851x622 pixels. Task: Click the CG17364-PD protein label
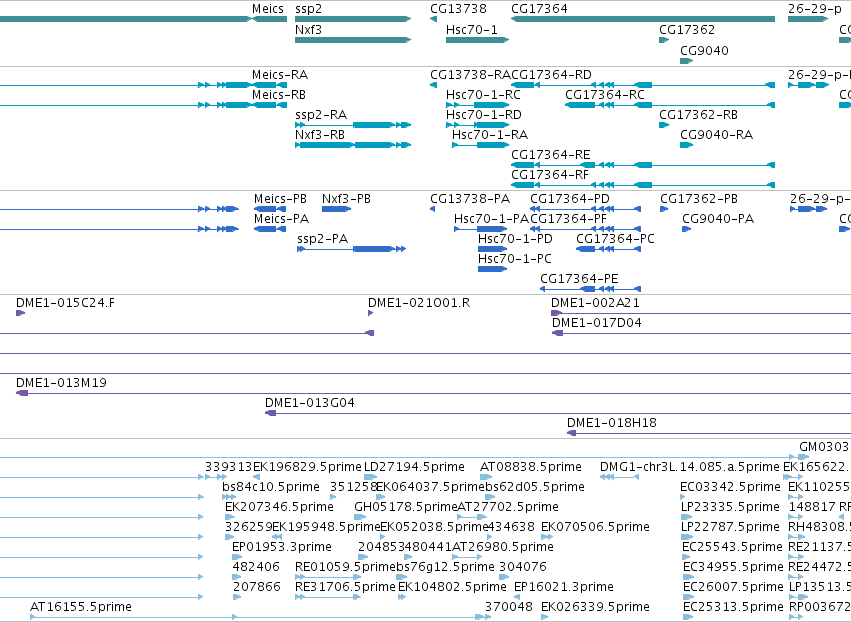pyautogui.click(x=570, y=199)
